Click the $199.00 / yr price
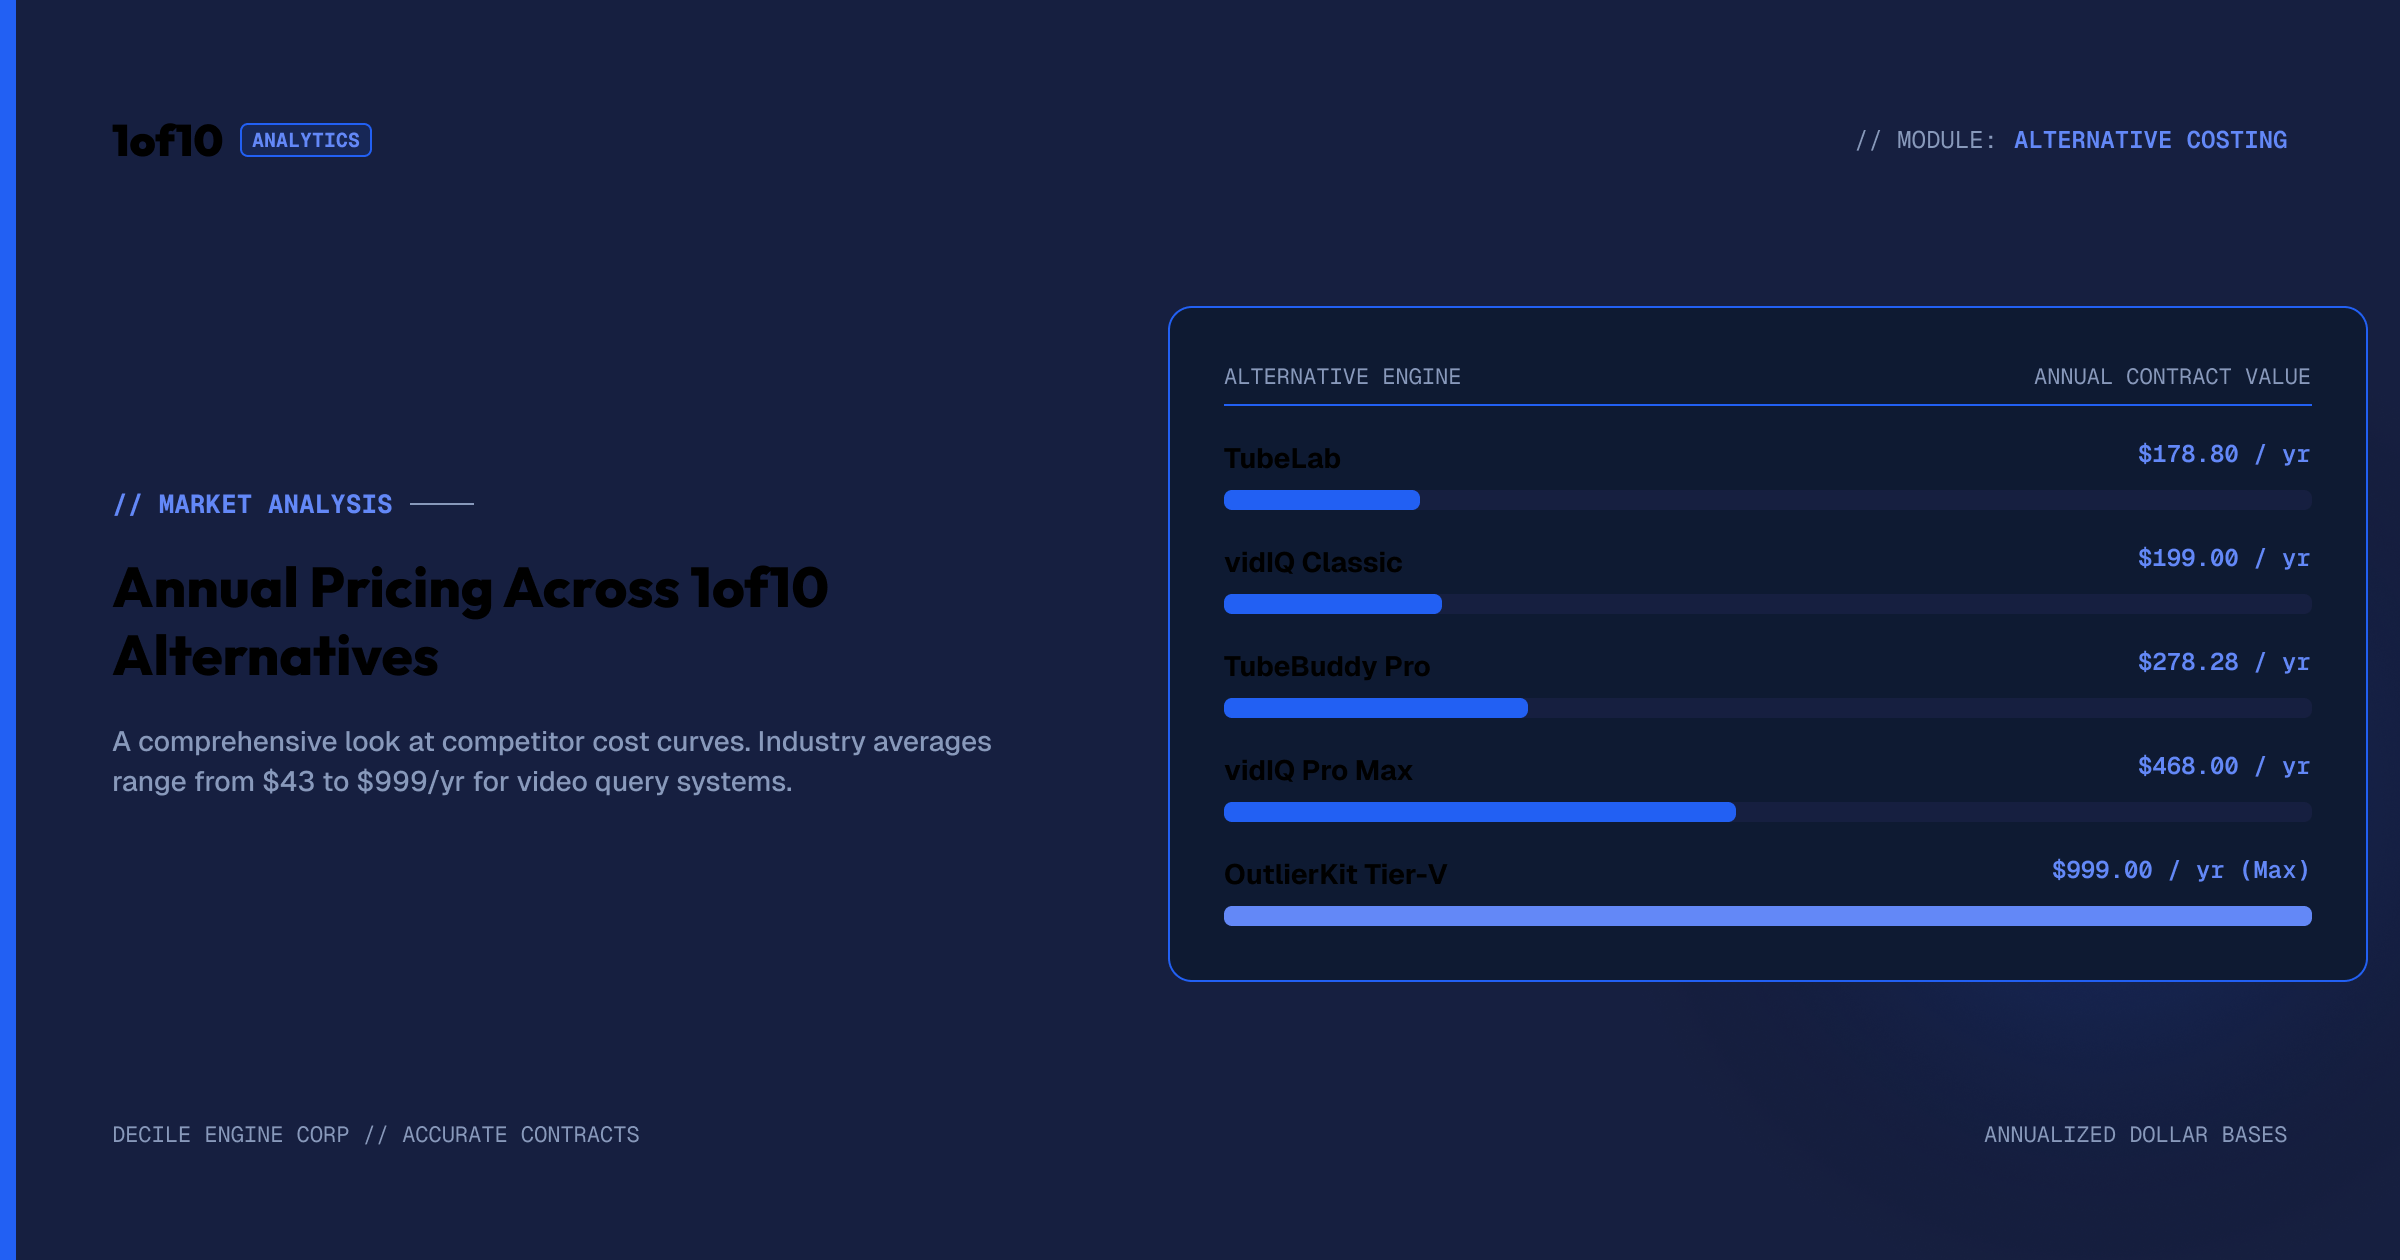Screen dimensions: 2400x1260 (2224, 558)
